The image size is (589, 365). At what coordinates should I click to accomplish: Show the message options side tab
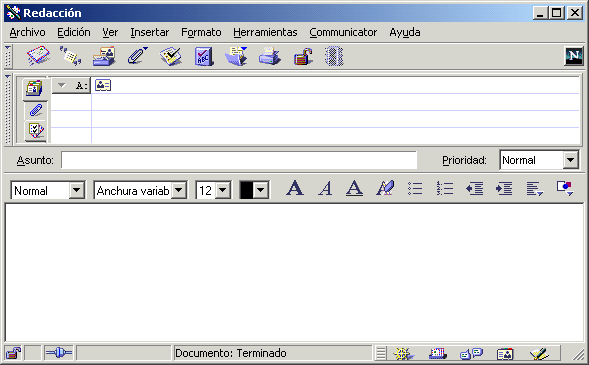tap(36, 131)
